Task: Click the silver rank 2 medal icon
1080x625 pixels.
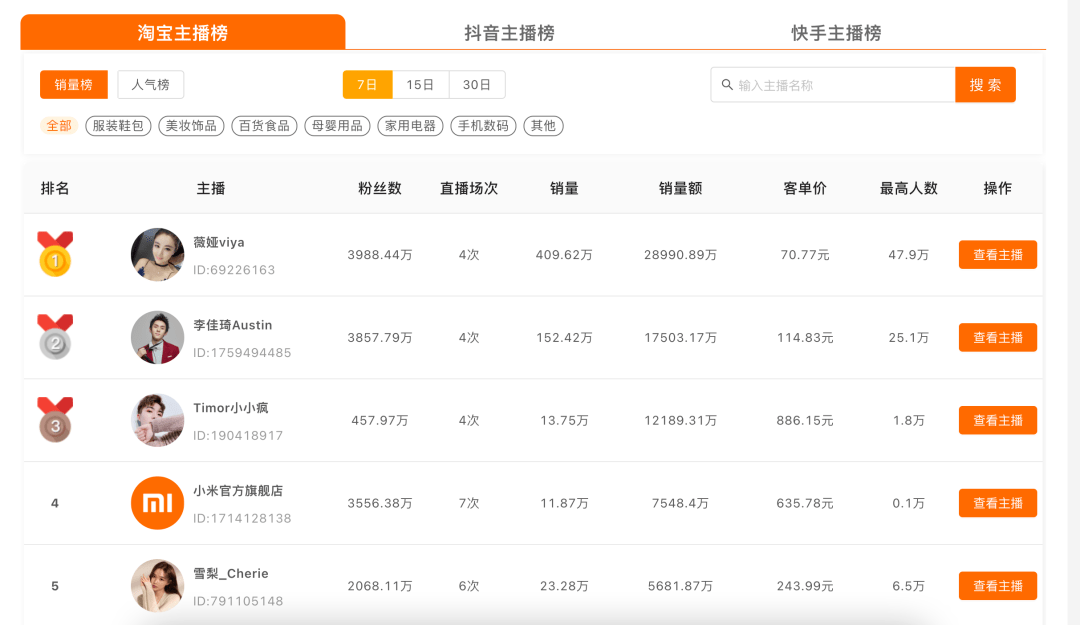Action: pyautogui.click(x=55, y=337)
